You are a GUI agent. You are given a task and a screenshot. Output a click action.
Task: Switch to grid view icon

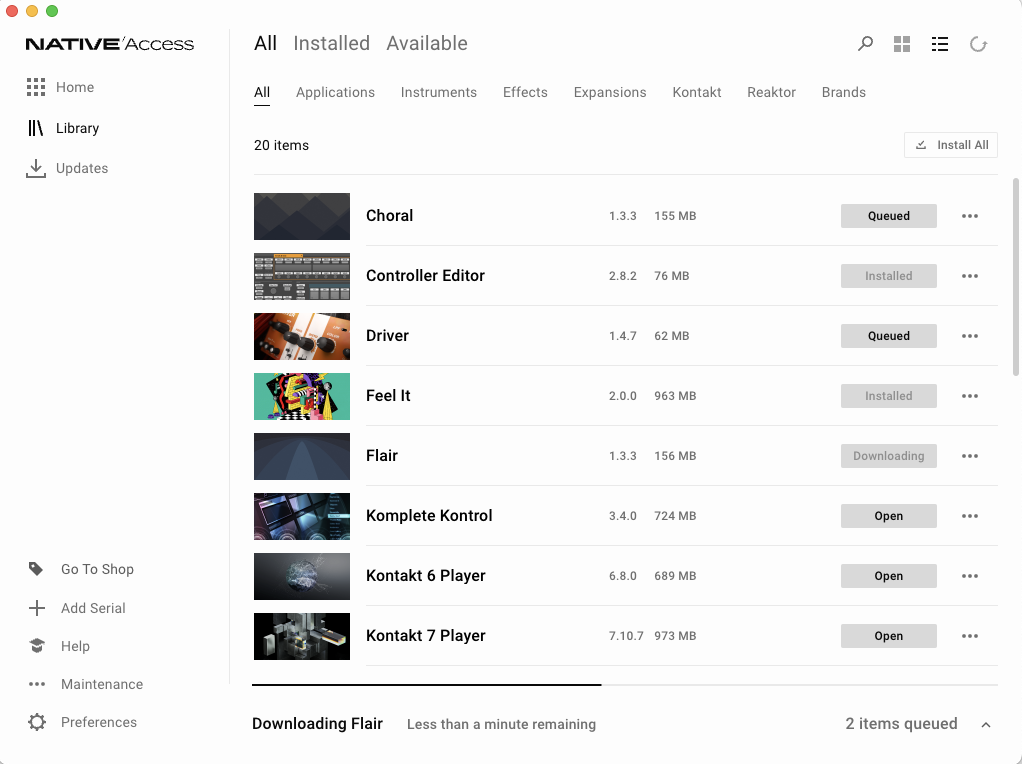[902, 44]
